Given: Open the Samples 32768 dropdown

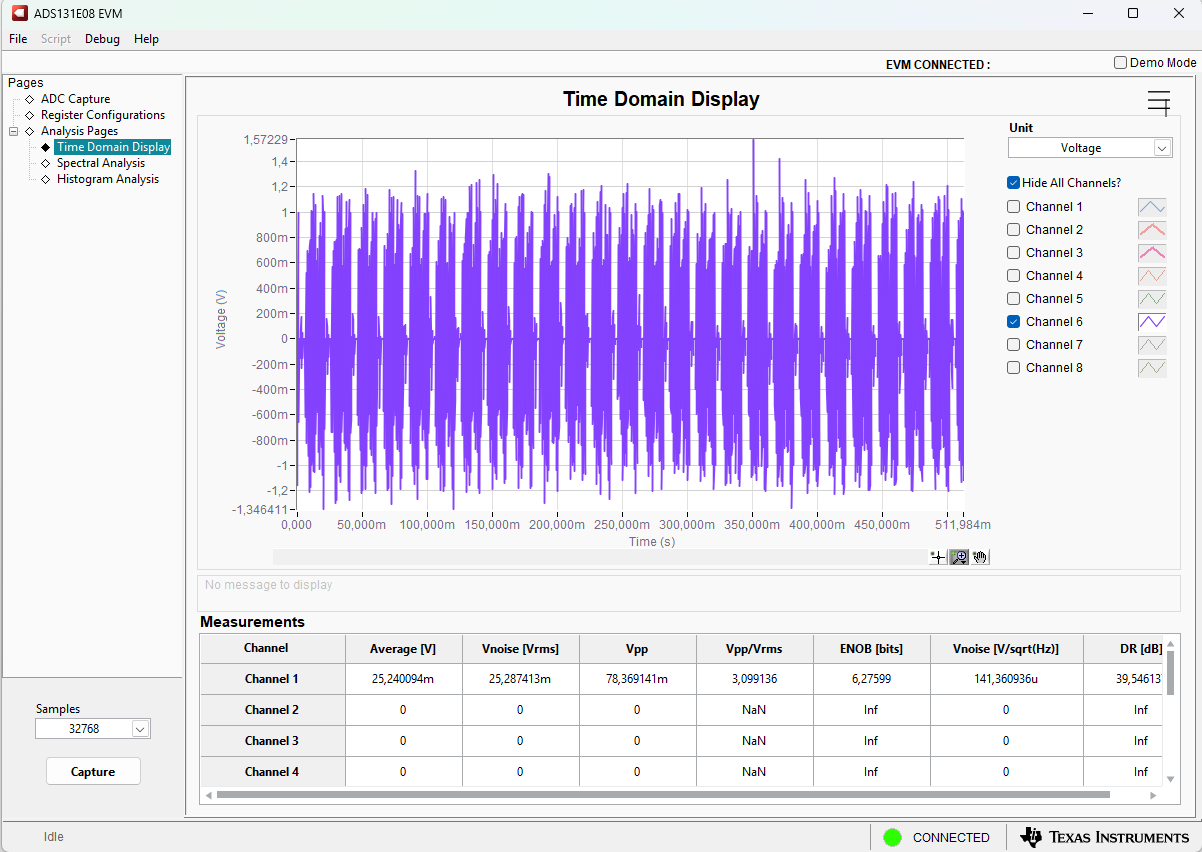Looking at the screenshot, I should coord(92,729).
